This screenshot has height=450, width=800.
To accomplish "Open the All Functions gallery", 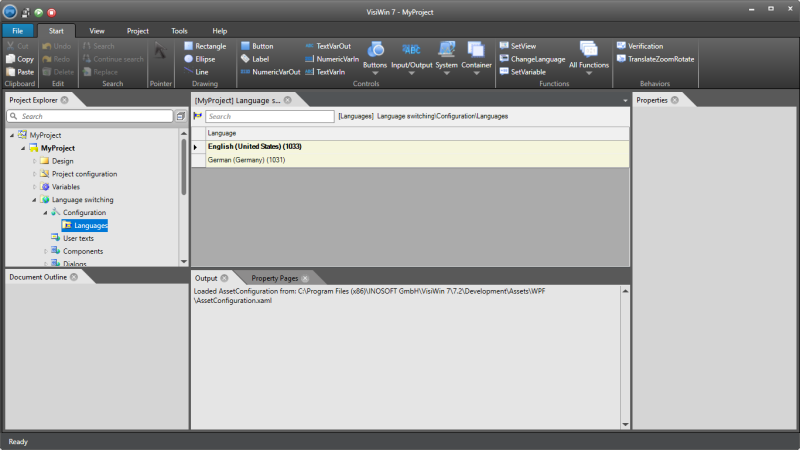I will 589,58.
